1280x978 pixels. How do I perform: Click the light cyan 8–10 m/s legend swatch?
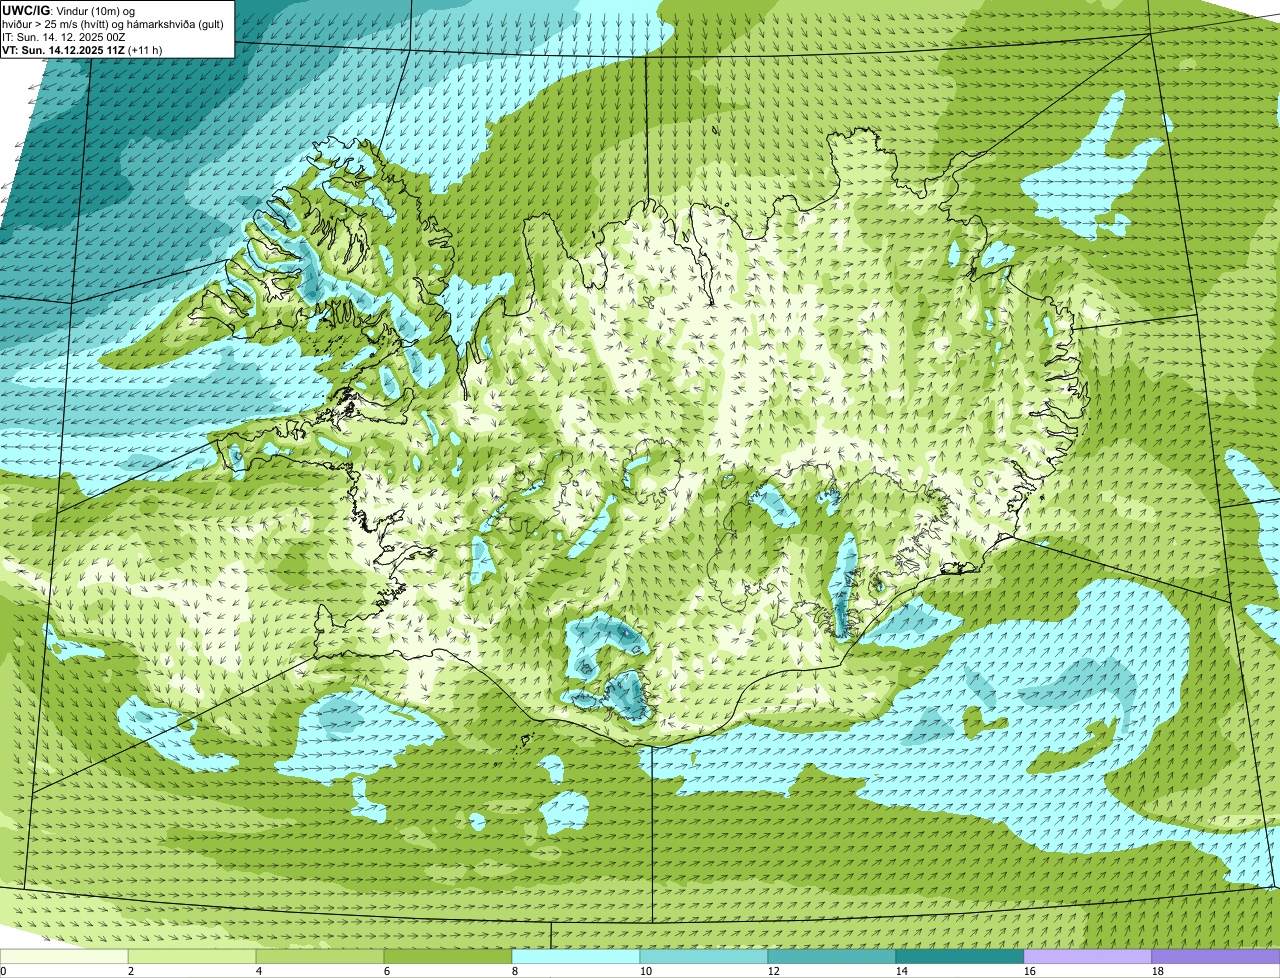coord(576,957)
